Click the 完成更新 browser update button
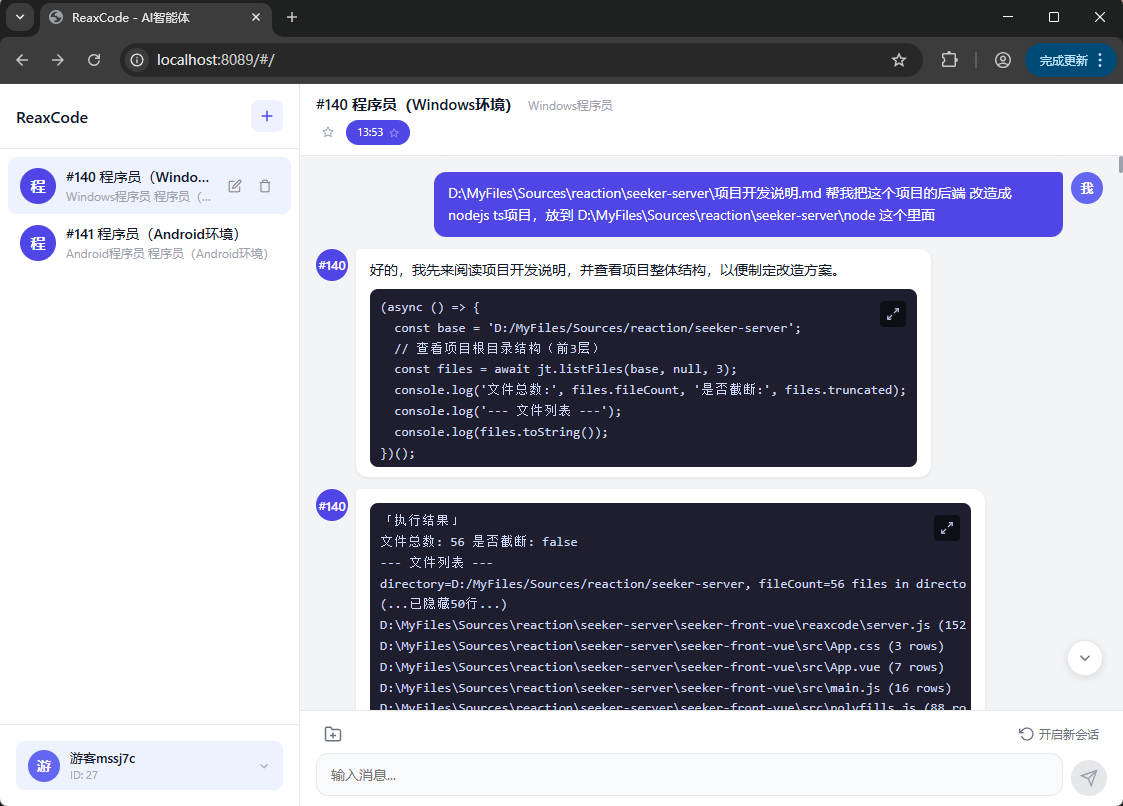 1064,60
